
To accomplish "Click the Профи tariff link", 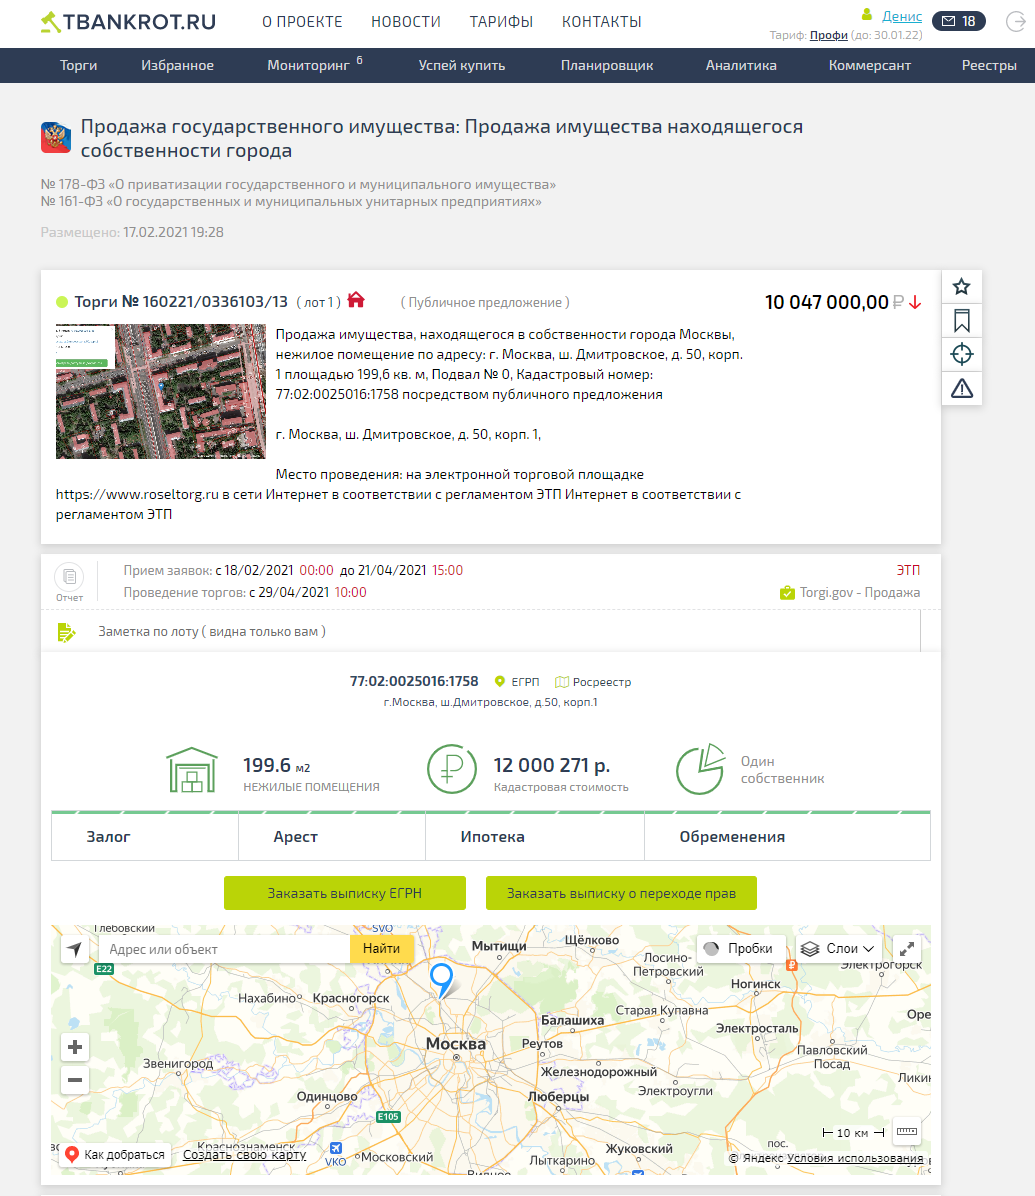I will [x=829, y=35].
